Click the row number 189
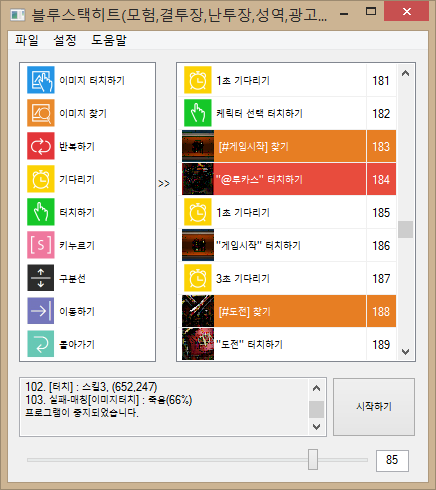The image size is (436, 490). coord(381,345)
